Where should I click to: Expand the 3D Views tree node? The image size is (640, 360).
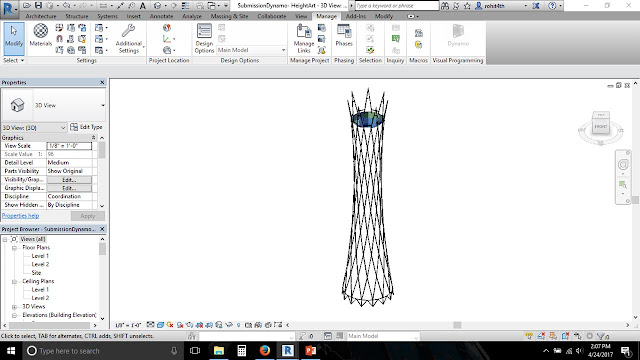(x=14, y=307)
